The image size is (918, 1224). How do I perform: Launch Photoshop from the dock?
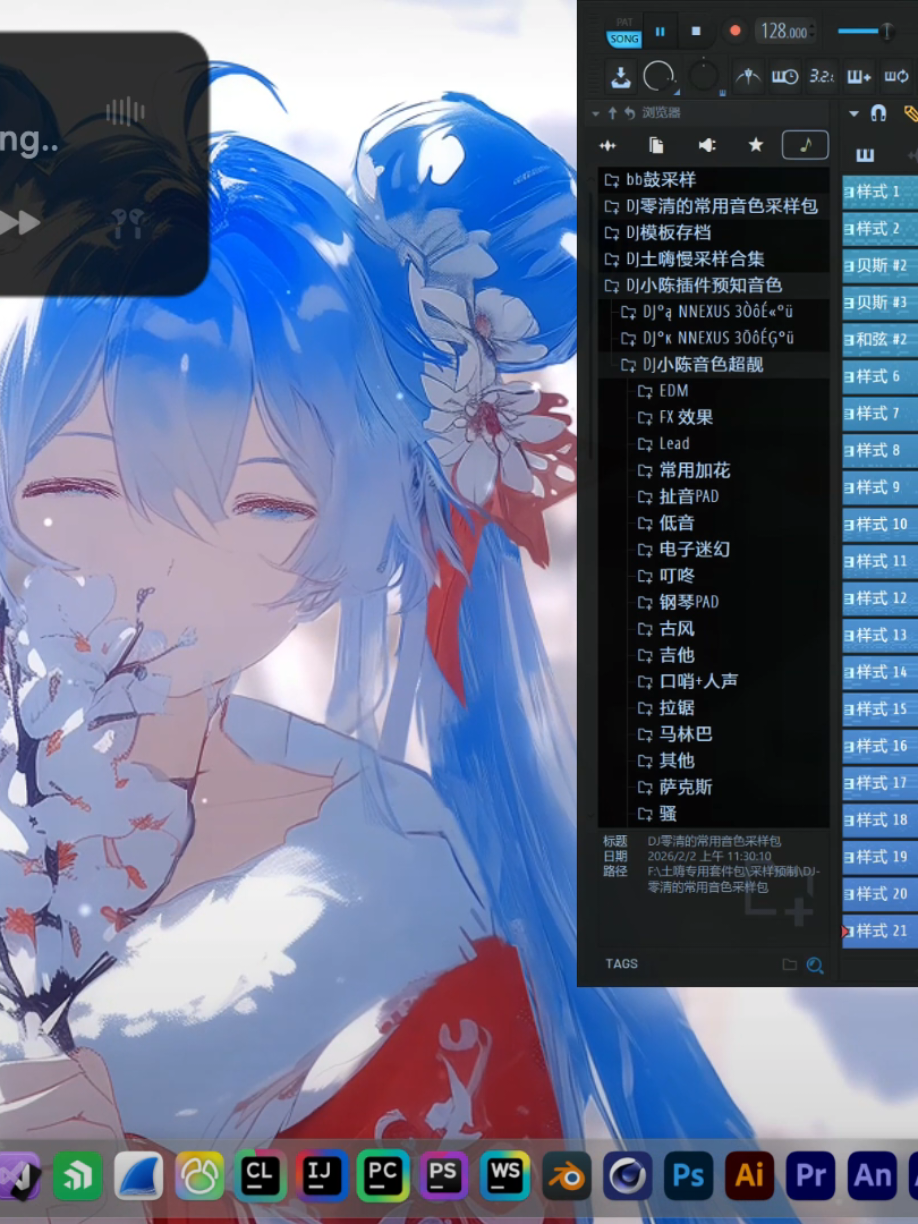click(x=689, y=1175)
